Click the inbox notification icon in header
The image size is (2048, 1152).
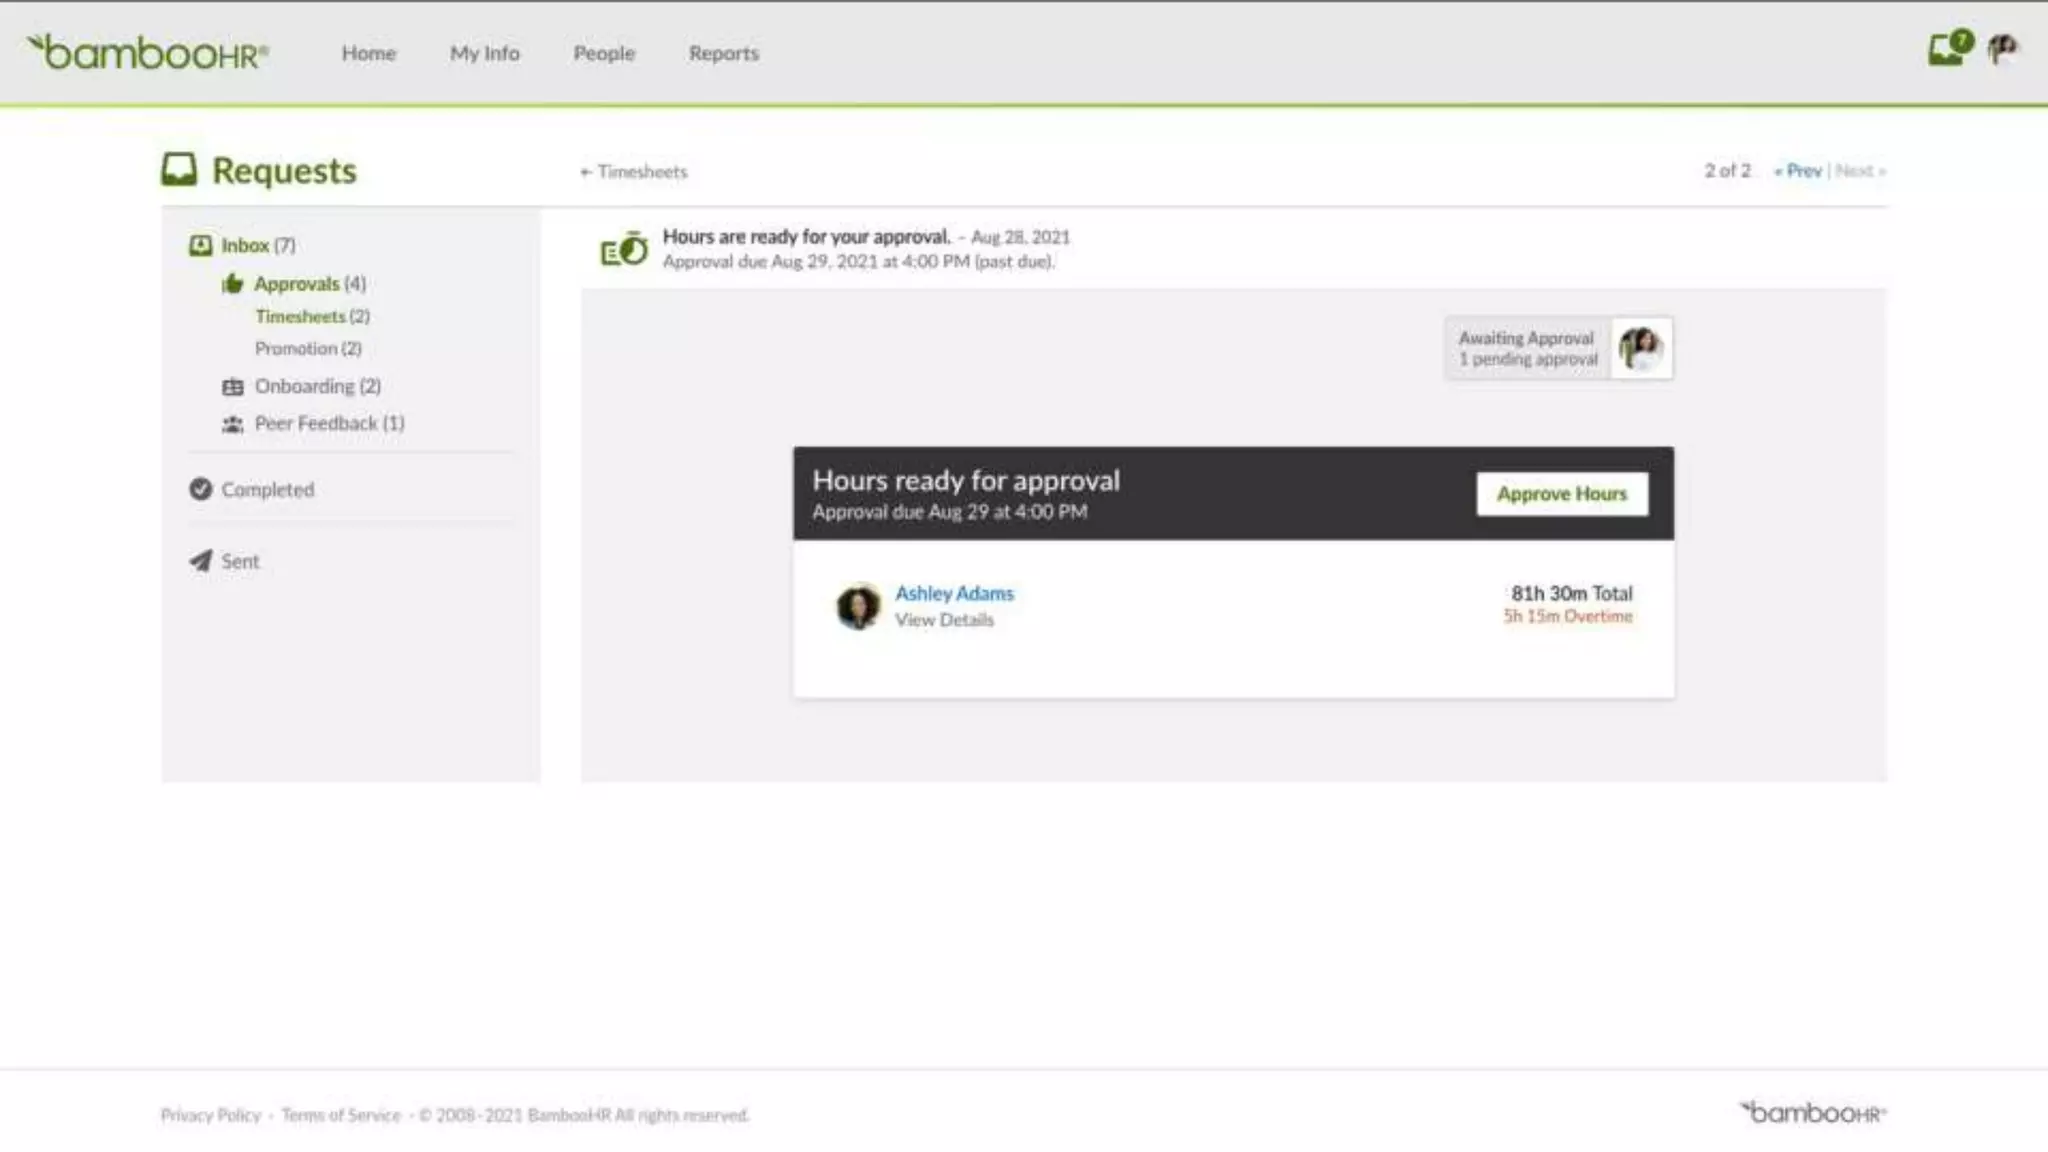[1947, 48]
